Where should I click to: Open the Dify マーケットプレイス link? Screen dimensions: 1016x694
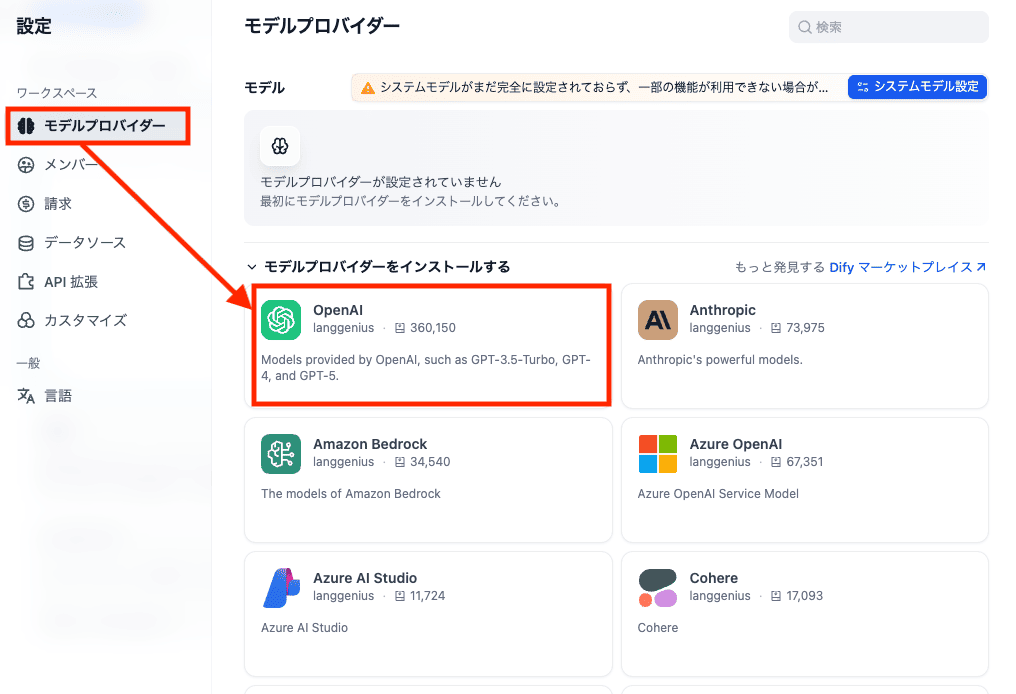tap(907, 267)
